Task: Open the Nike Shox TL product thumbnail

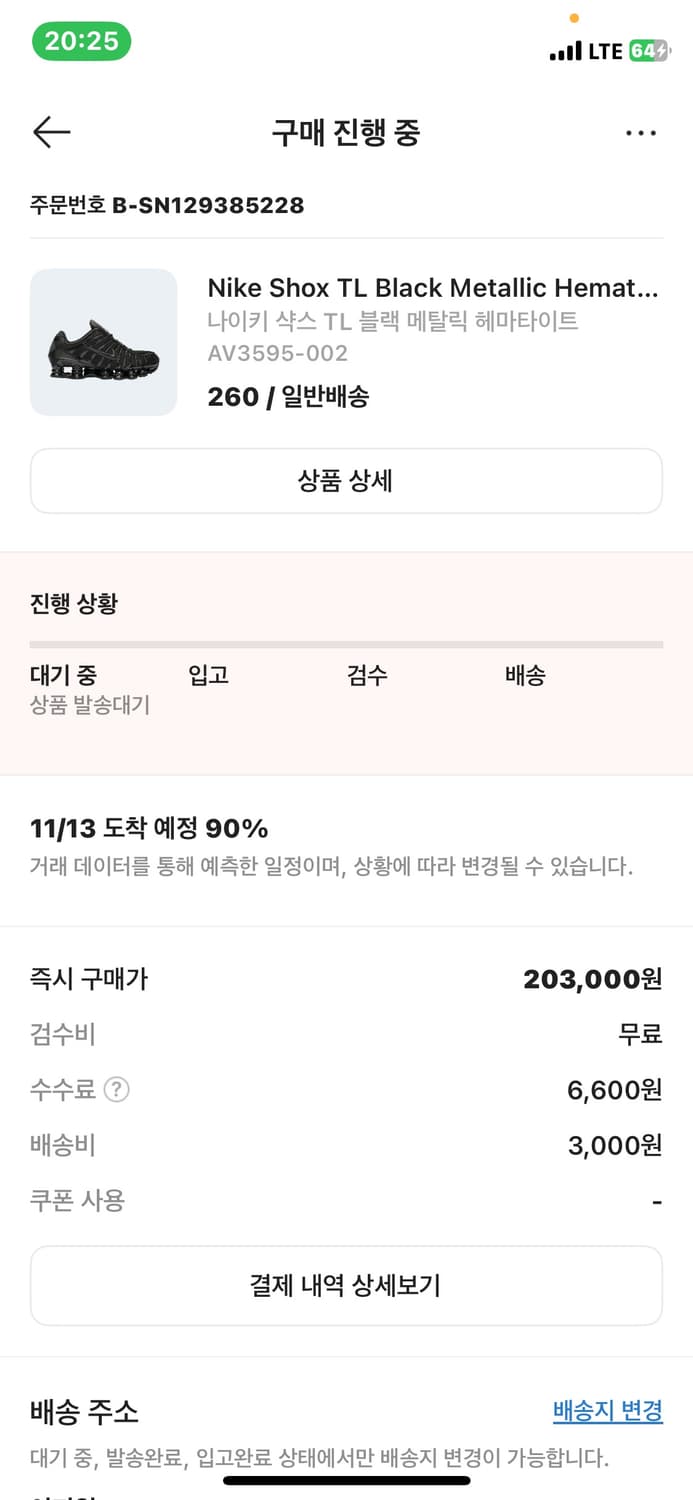Action: [105, 342]
